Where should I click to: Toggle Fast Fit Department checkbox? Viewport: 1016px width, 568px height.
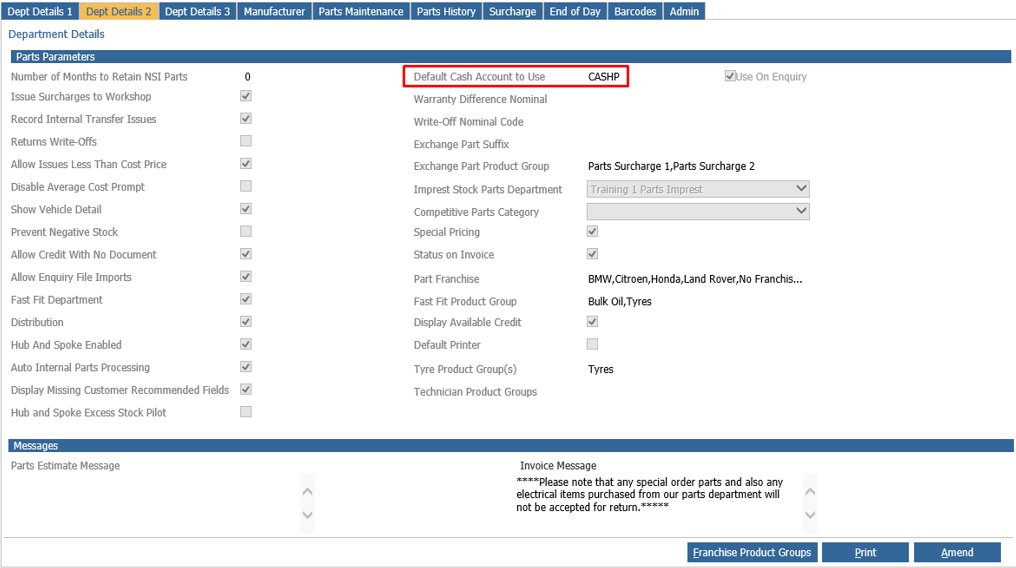[x=246, y=299]
